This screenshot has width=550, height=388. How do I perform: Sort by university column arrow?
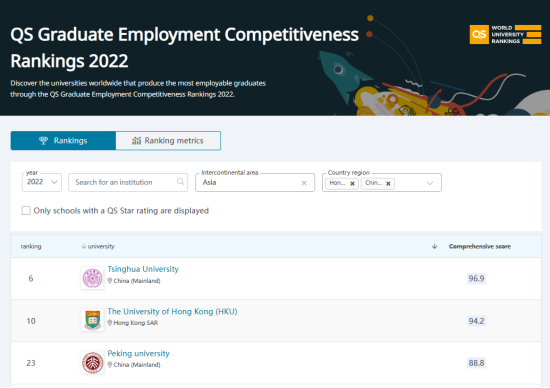[83, 246]
